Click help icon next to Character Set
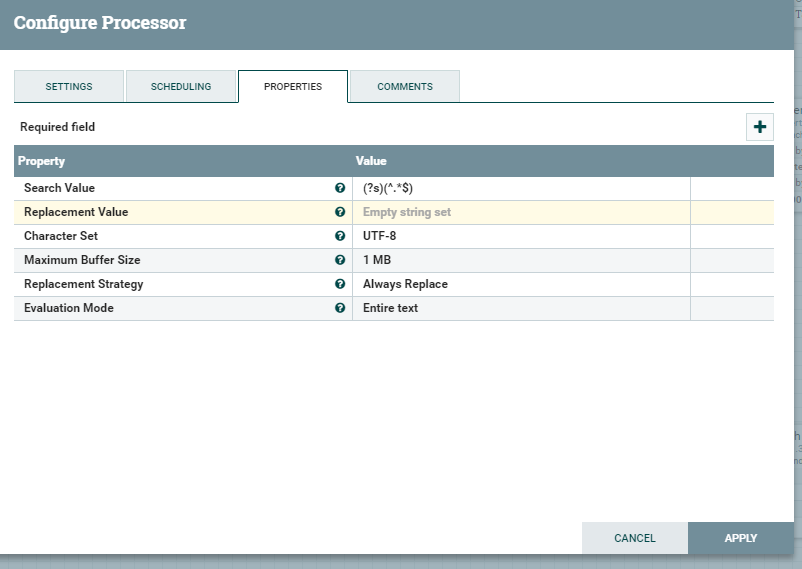Viewport: 802px width, 569px height. 340,236
